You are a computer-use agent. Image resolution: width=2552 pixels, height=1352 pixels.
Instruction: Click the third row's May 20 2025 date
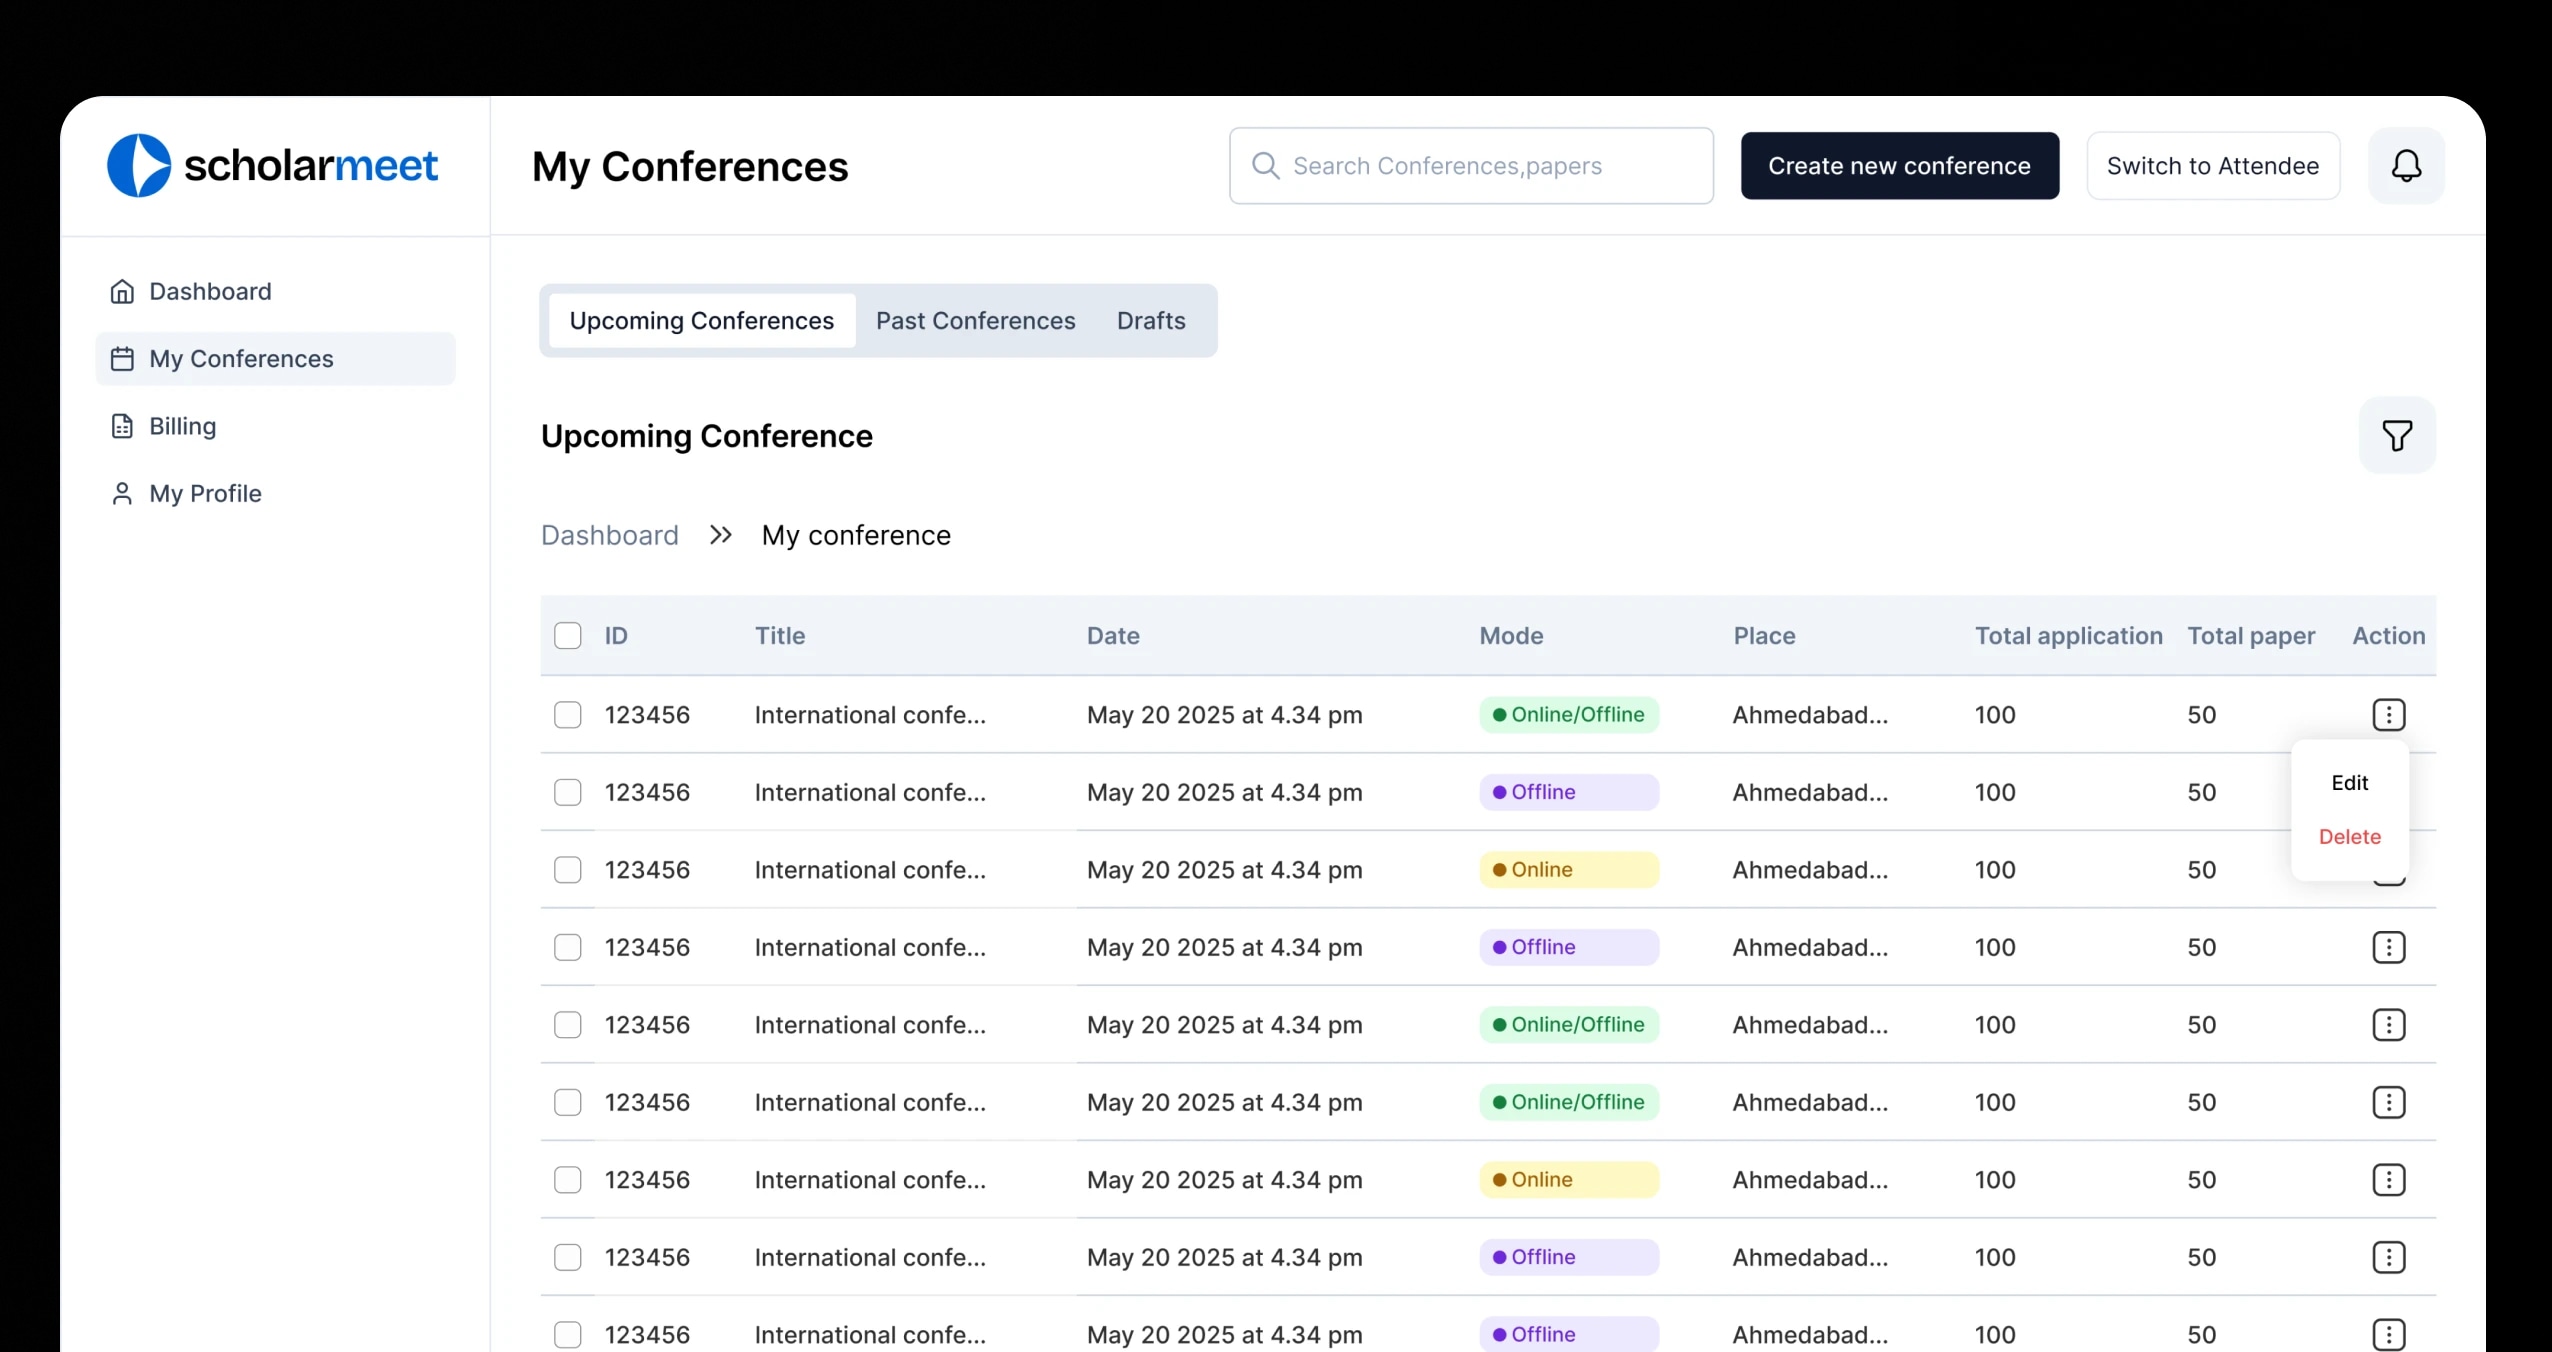click(x=1224, y=870)
